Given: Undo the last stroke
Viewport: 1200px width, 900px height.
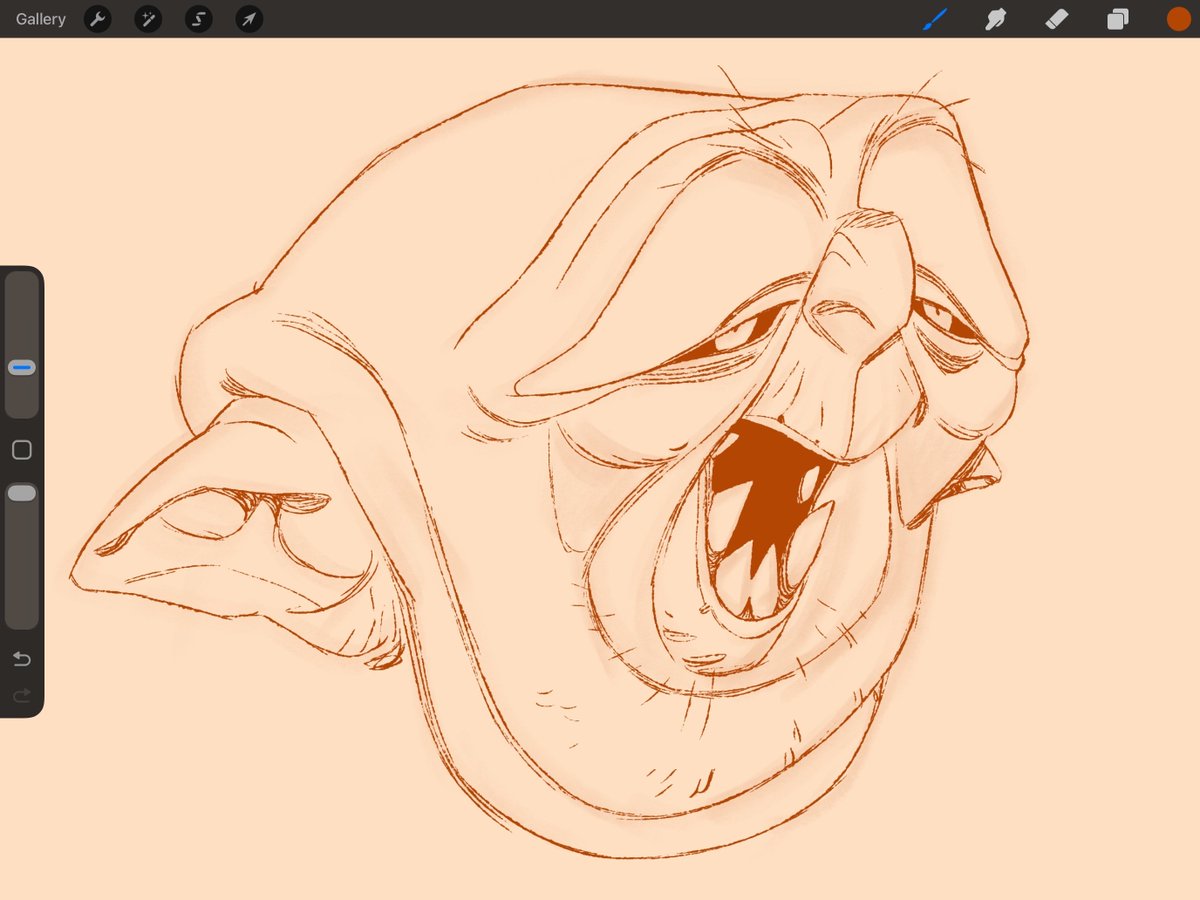Looking at the screenshot, I should (22, 658).
